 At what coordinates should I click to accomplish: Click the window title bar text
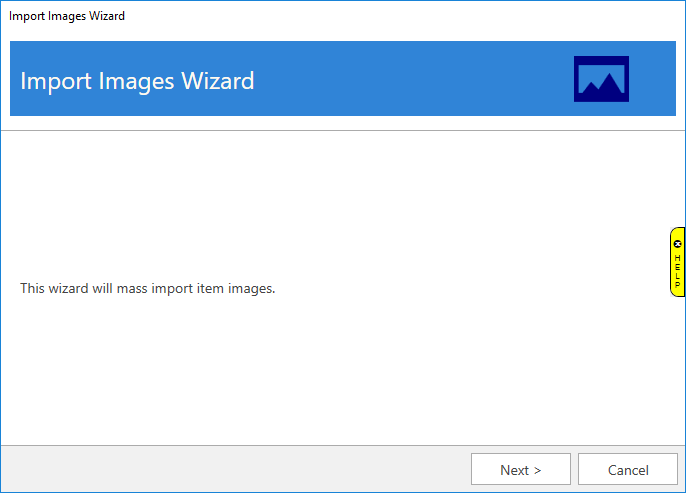[67, 16]
